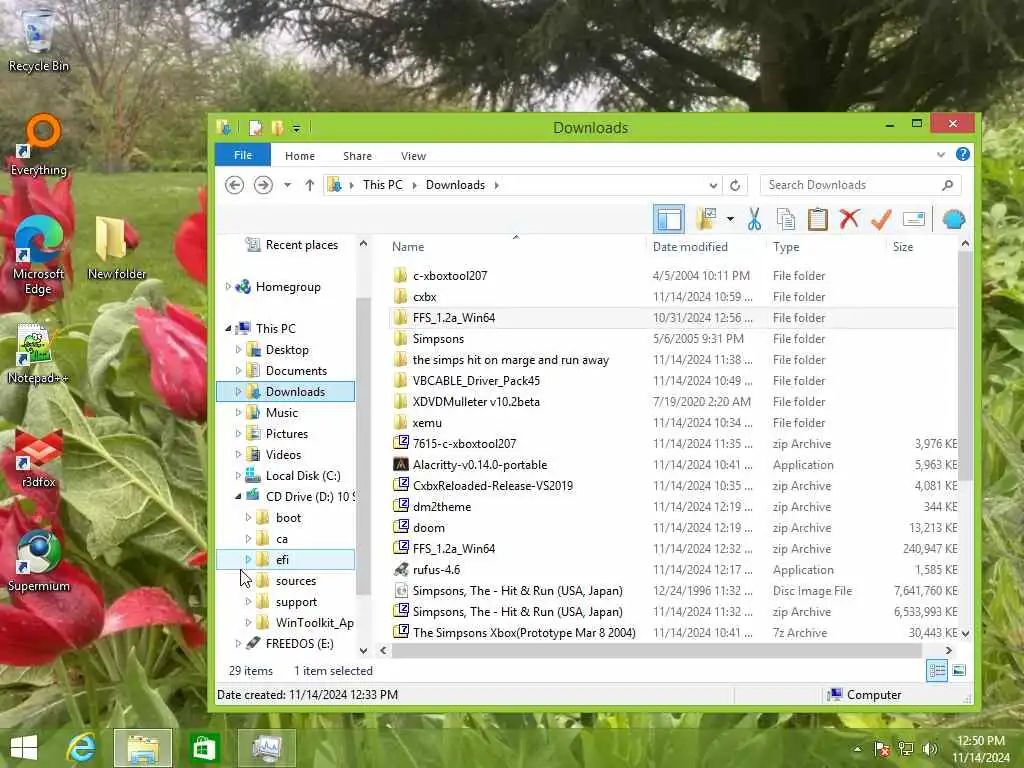This screenshot has height=768, width=1024.
Task: Open the Help question mark icon
Action: (x=963, y=154)
